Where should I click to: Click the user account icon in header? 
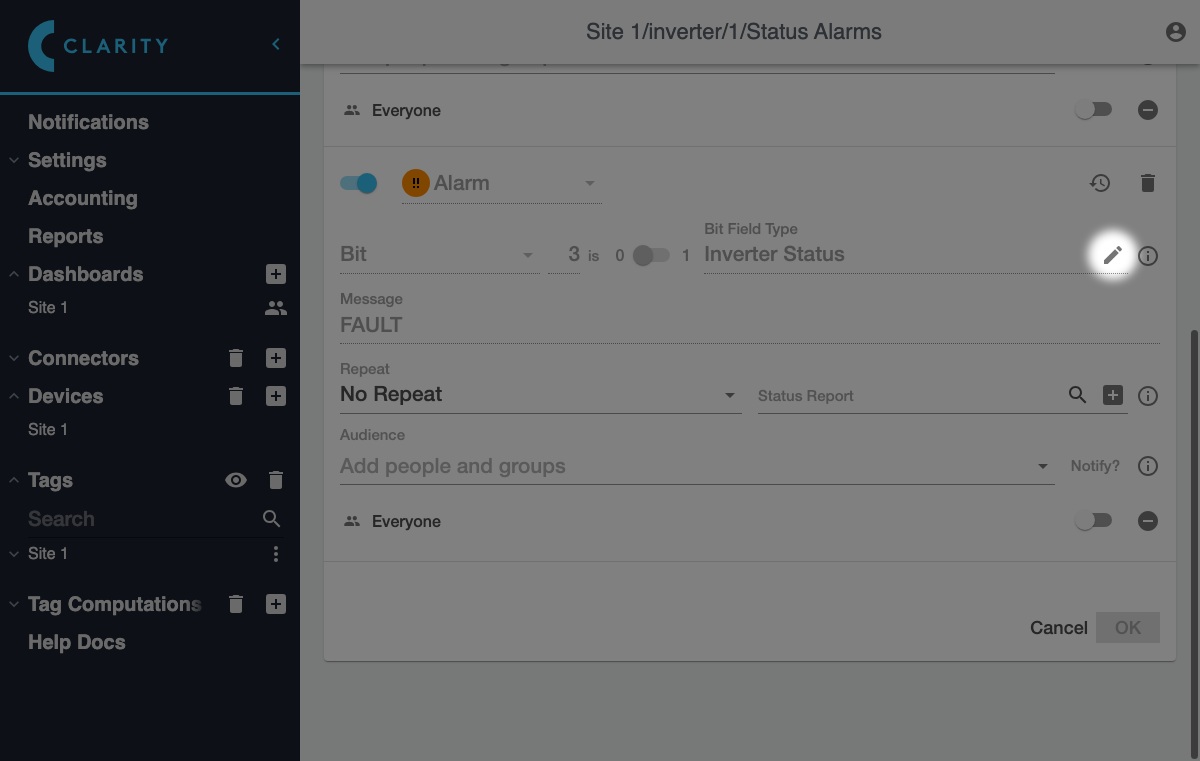[x=1176, y=32]
